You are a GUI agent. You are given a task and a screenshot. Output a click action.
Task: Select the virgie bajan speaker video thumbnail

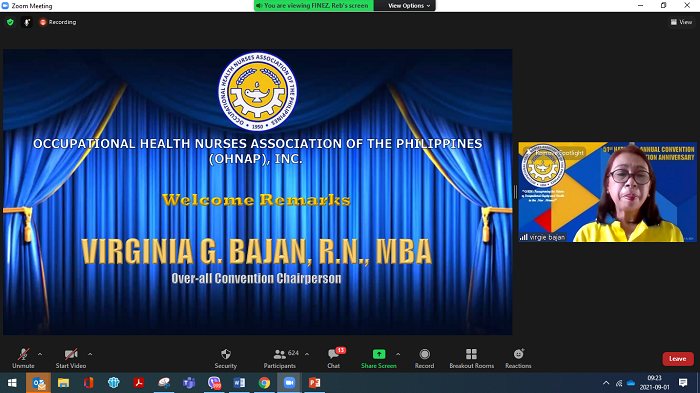tap(607, 192)
